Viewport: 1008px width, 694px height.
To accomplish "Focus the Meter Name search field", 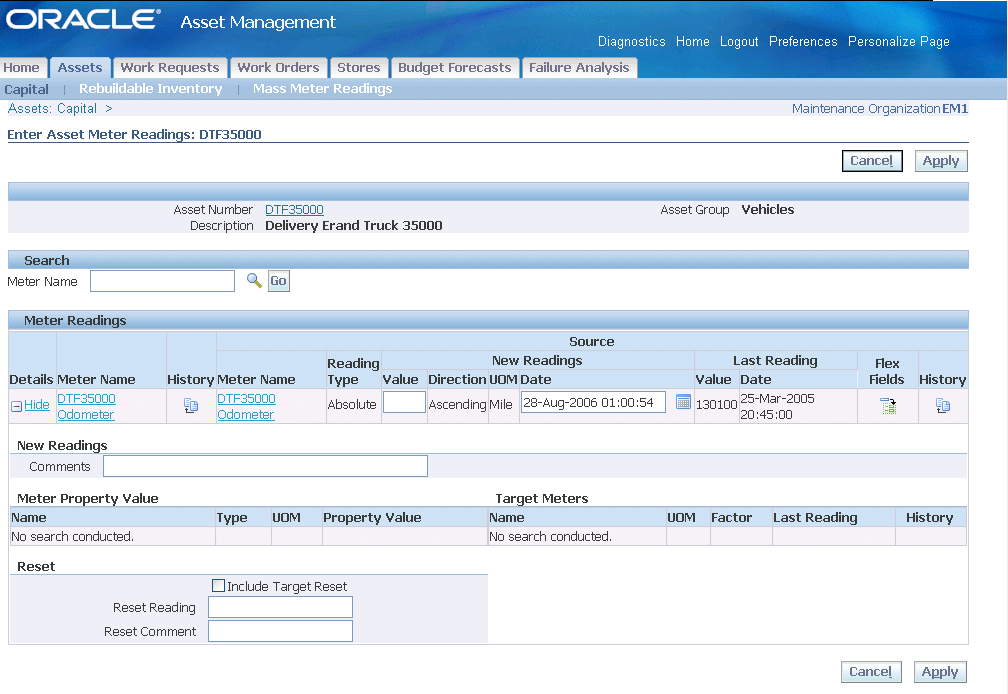I will pos(162,281).
